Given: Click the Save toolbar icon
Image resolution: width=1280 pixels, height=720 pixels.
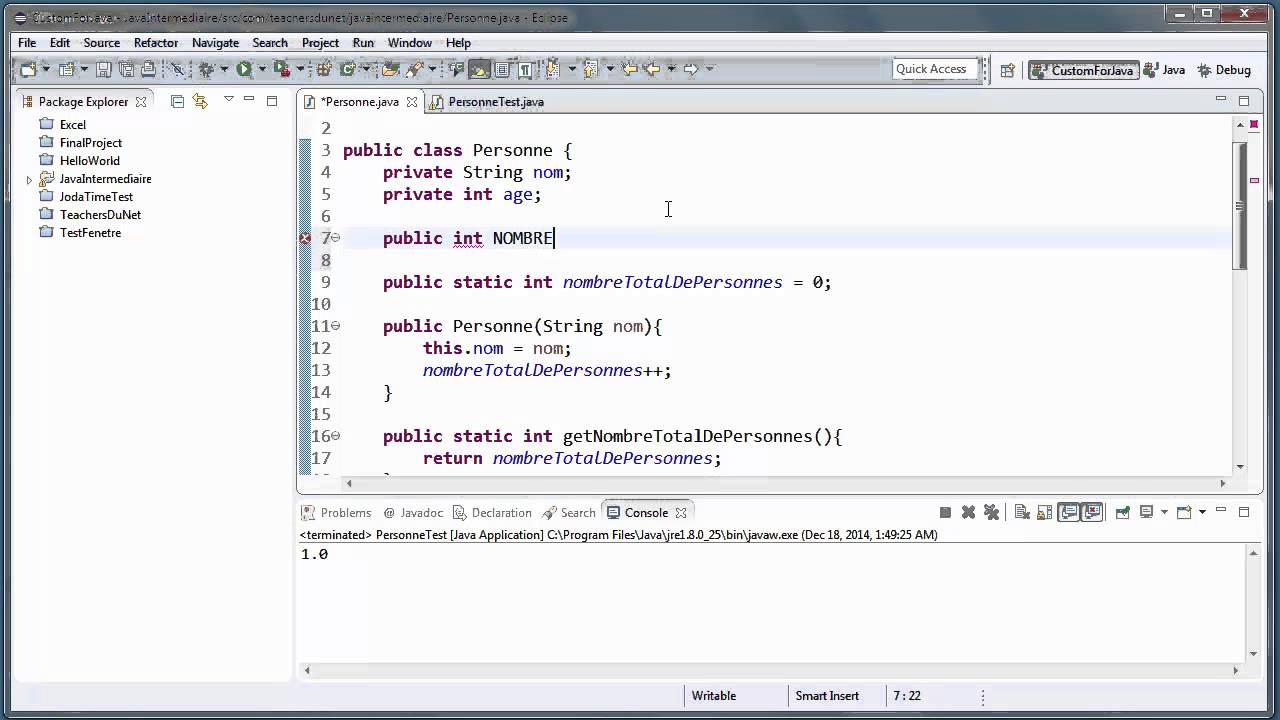Looking at the screenshot, I should tap(103, 69).
